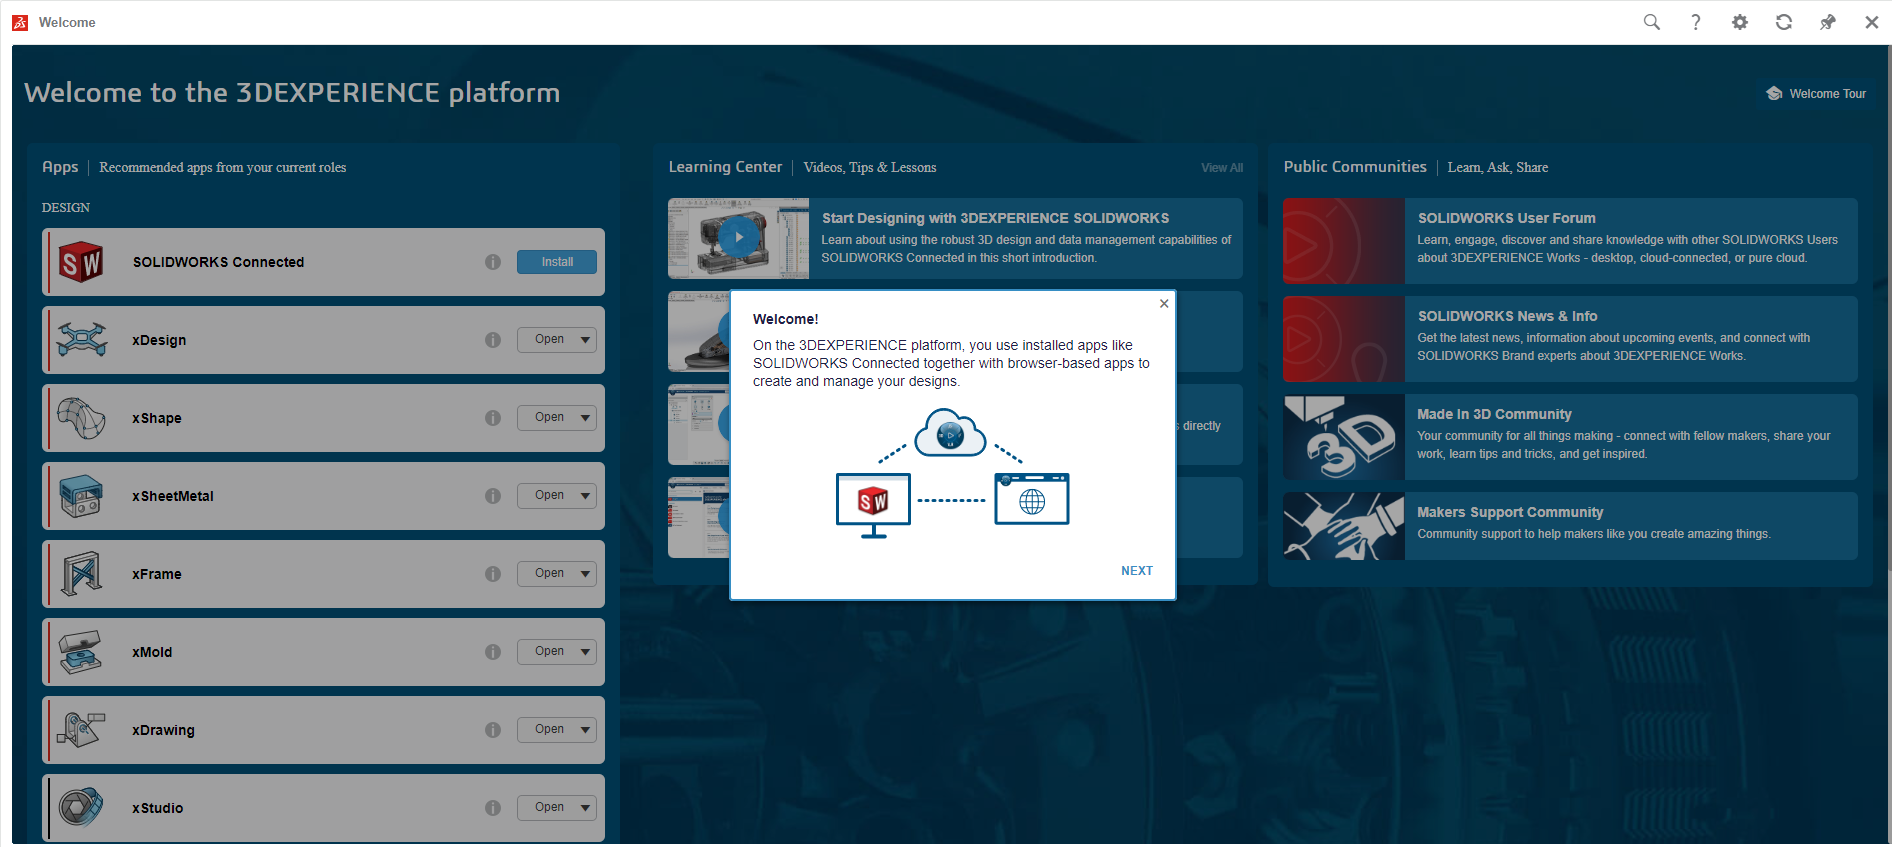Open xMold app
This screenshot has height=847, width=1892.
(548, 652)
